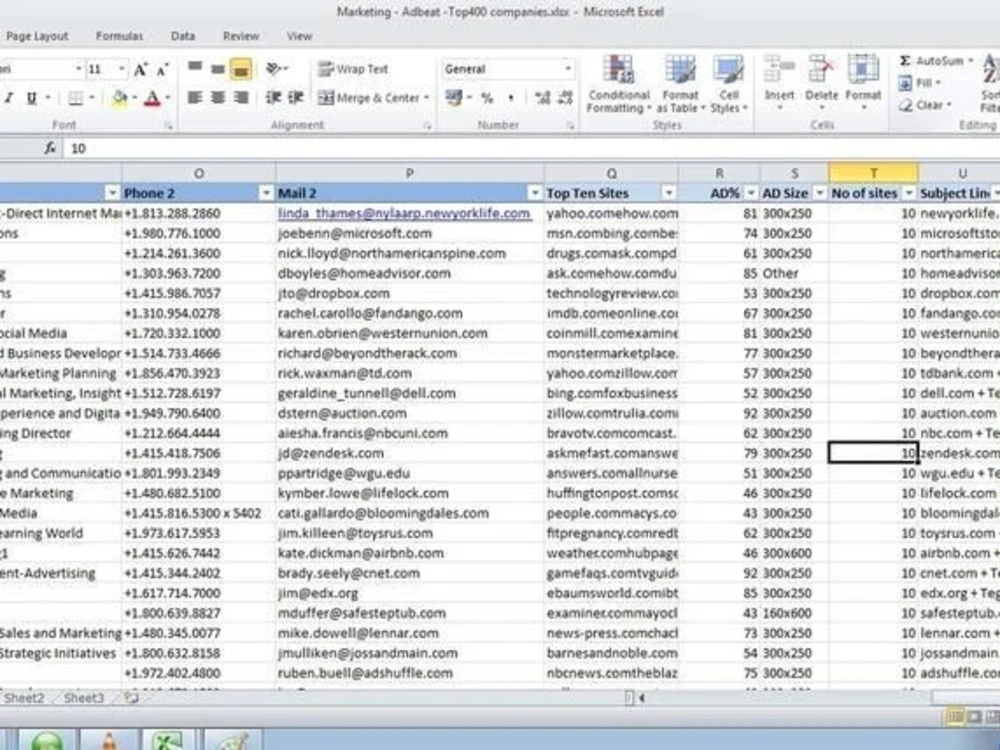Open Phone 2 filter dropdown
1000x750 pixels.
(x=266, y=193)
